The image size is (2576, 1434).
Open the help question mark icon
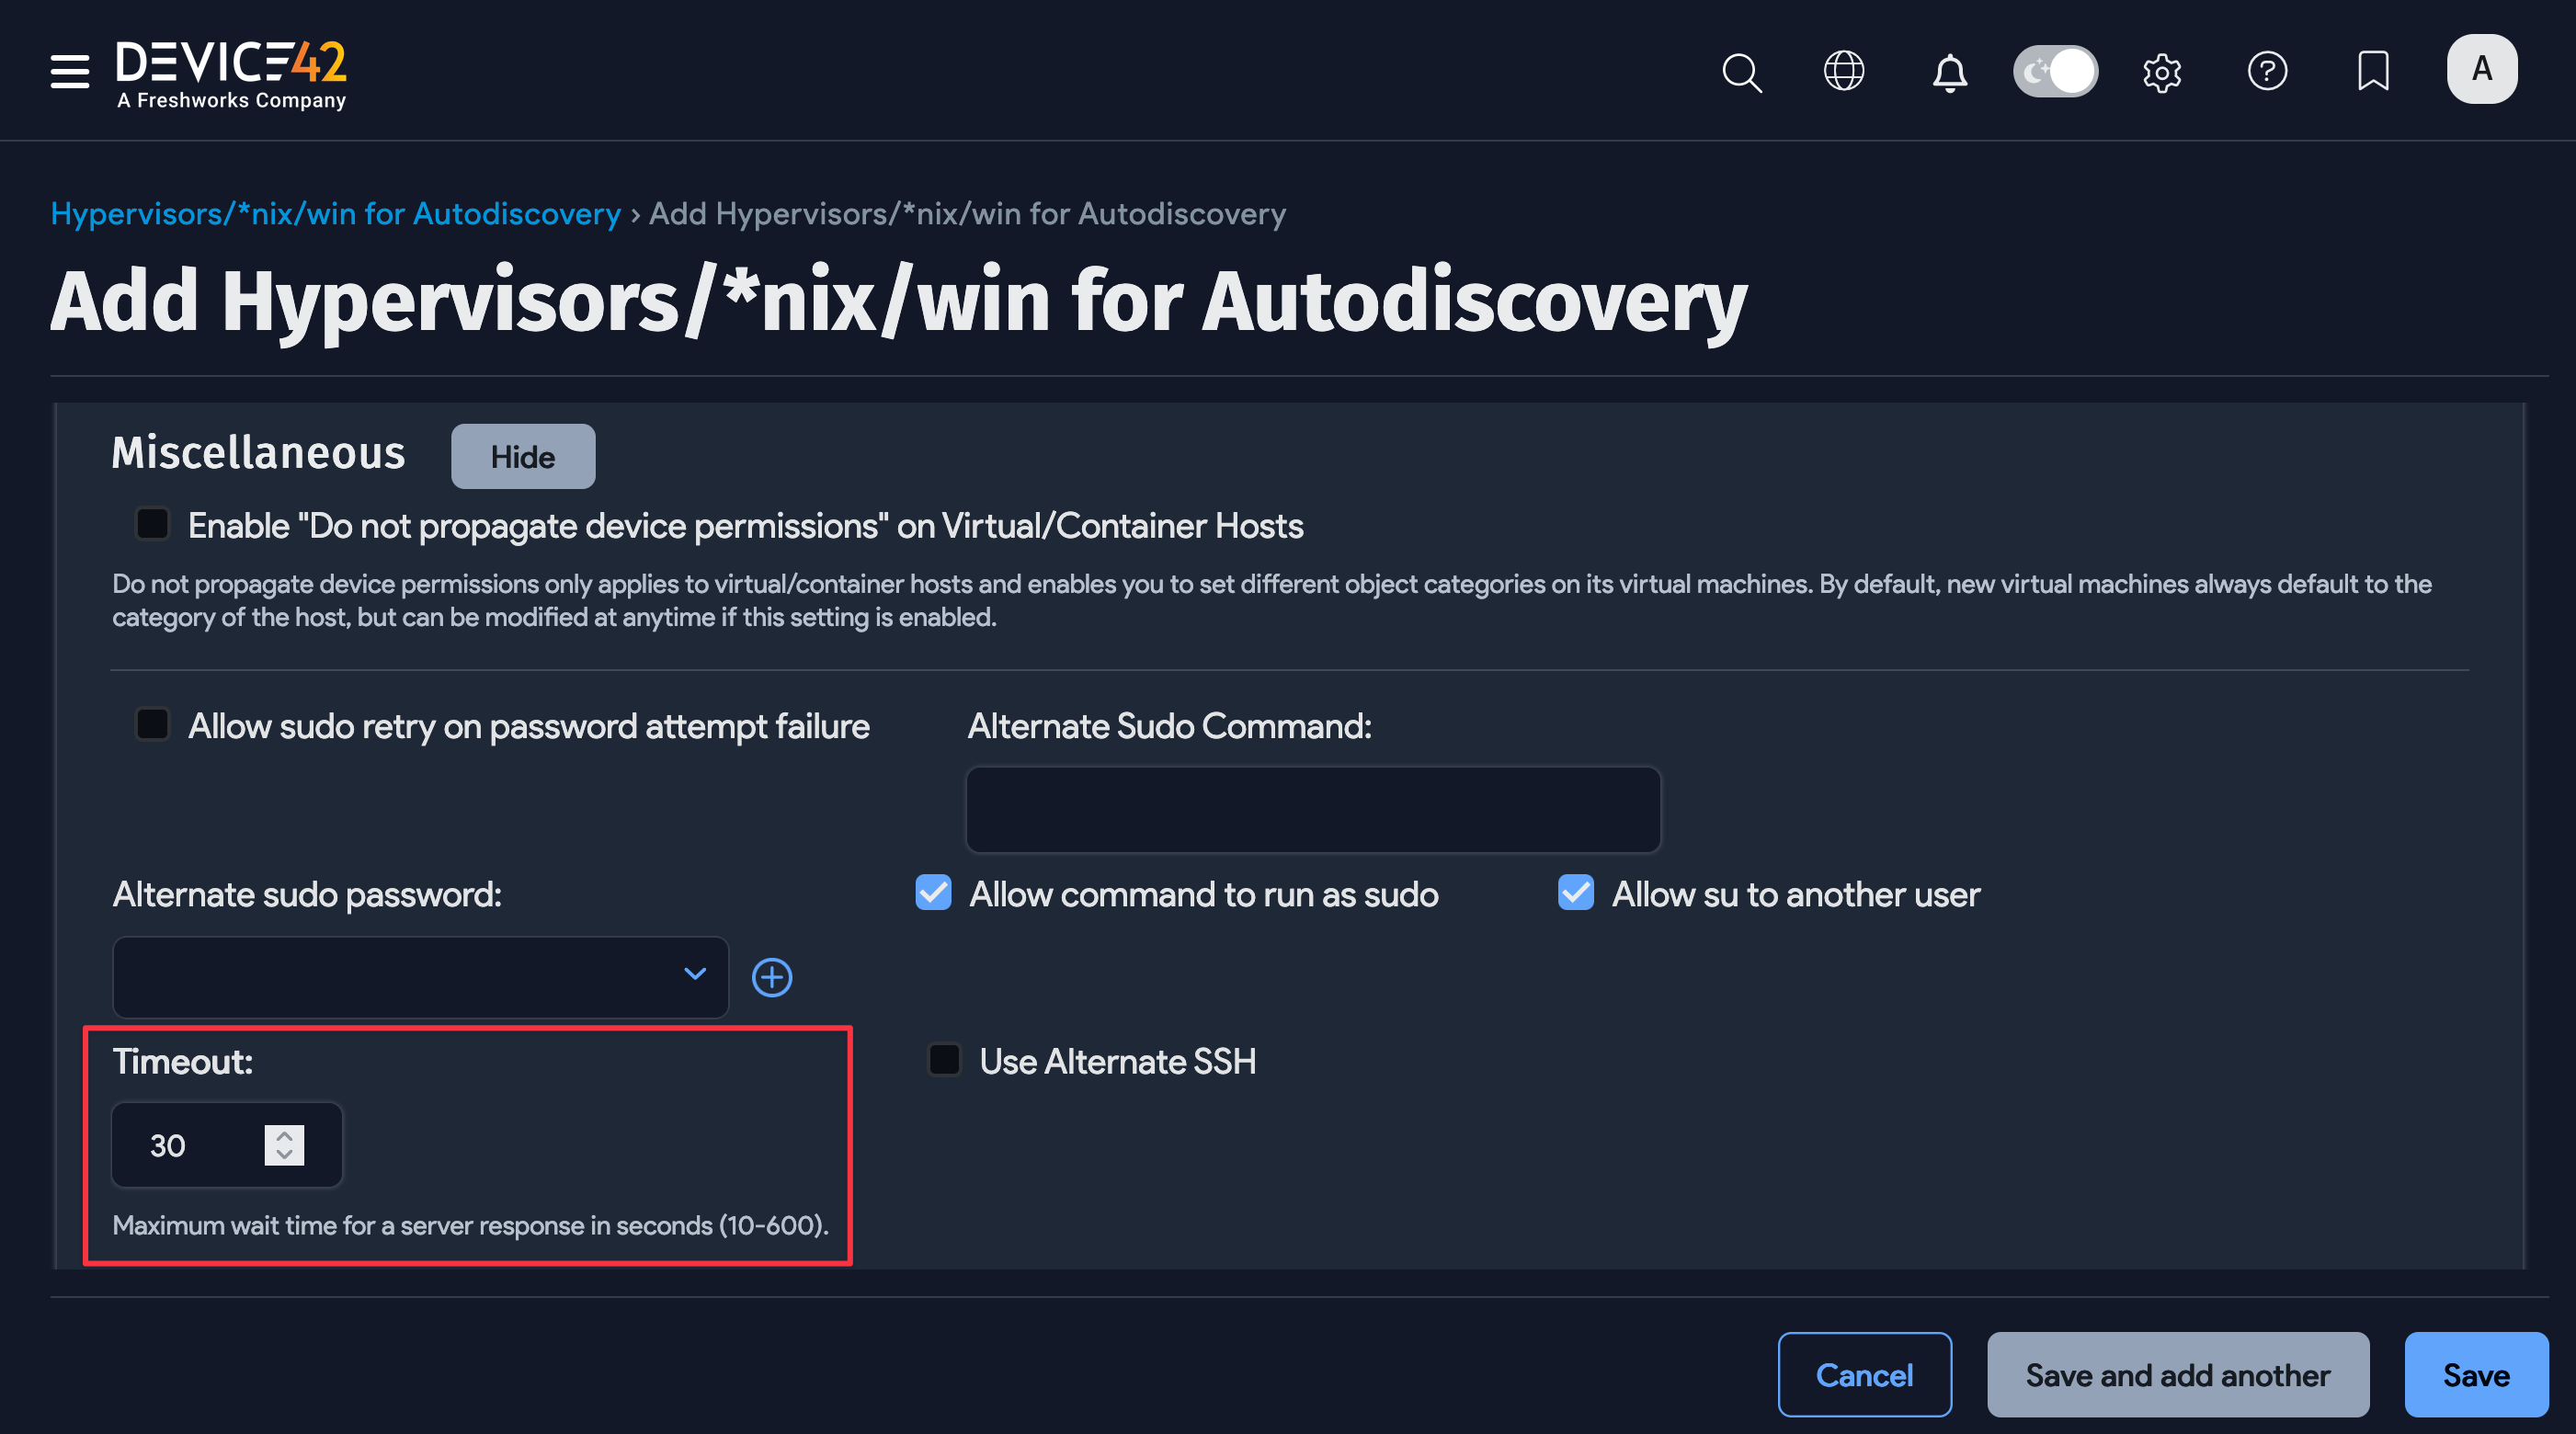pyautogui.click(x=2267, y=71)
